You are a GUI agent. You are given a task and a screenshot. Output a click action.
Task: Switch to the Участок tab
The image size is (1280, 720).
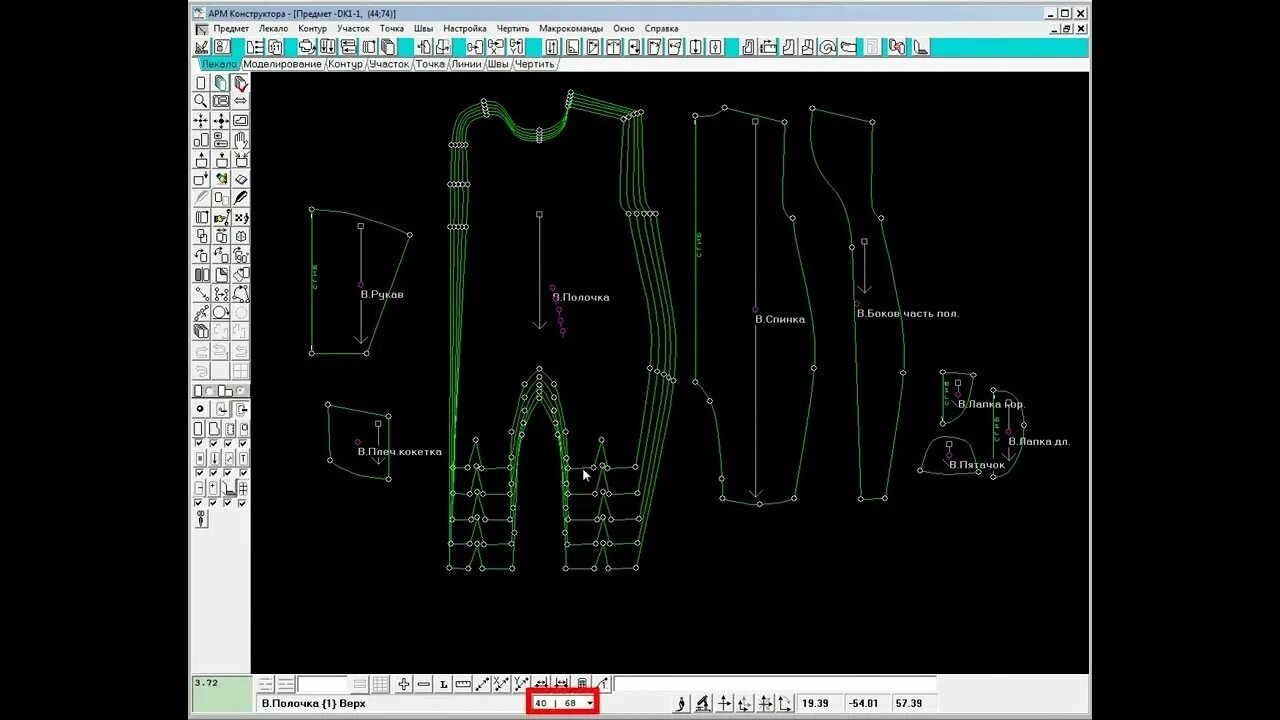coord(389,64)
